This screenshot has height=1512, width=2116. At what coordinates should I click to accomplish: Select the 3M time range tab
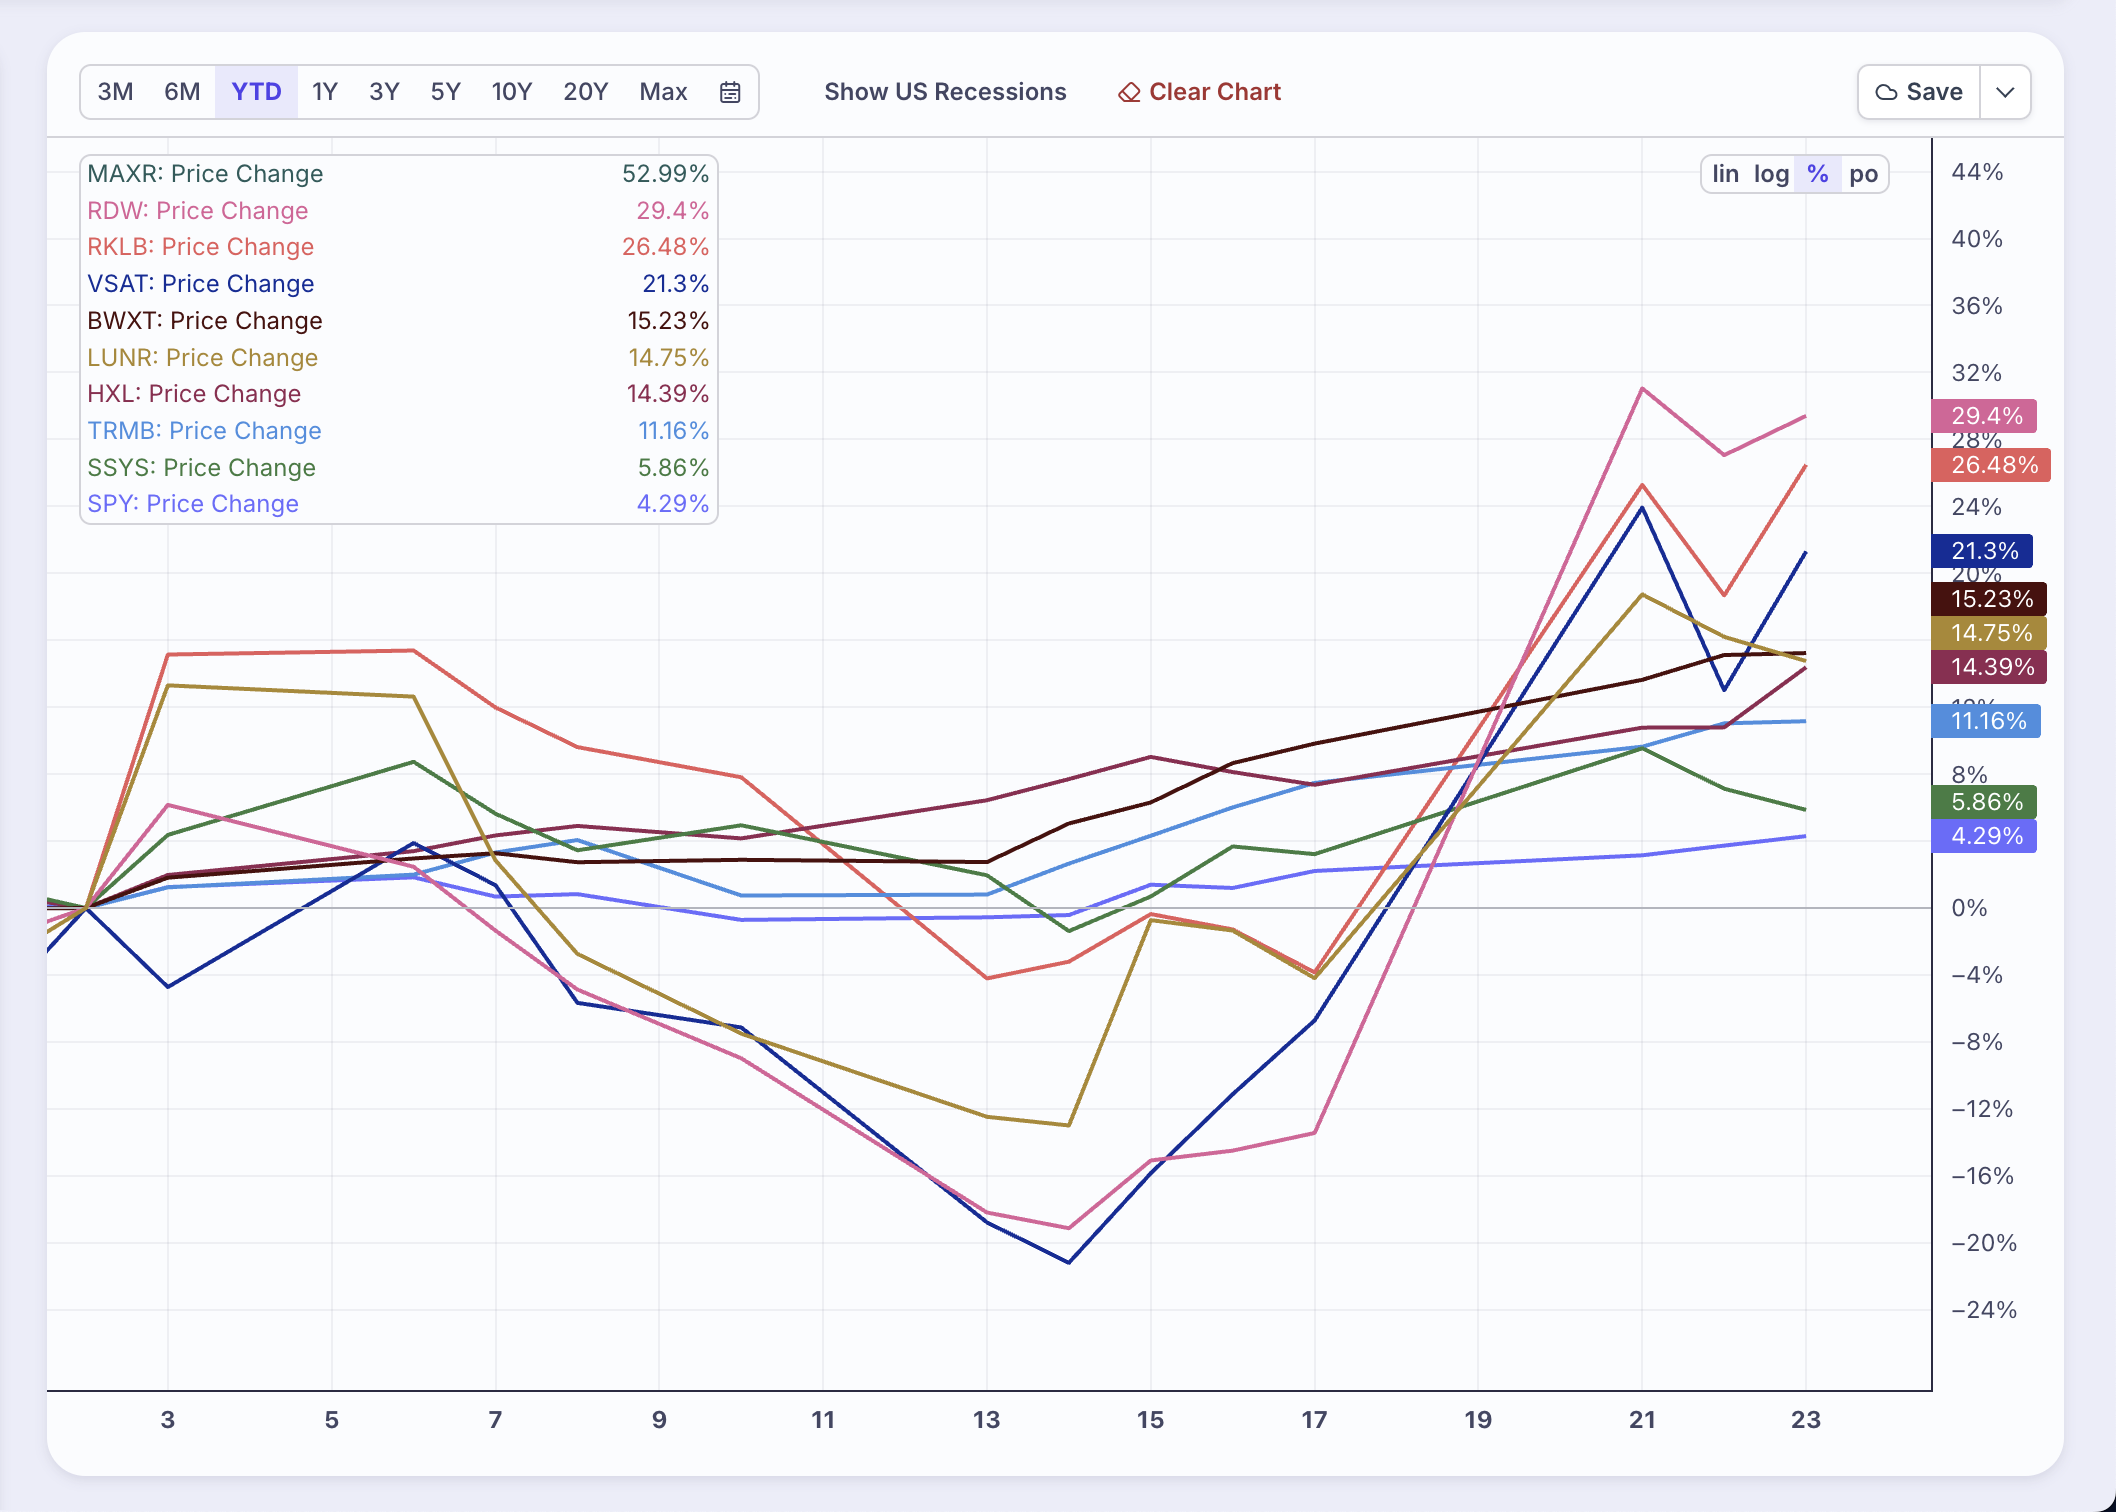[x=115, y=92]
